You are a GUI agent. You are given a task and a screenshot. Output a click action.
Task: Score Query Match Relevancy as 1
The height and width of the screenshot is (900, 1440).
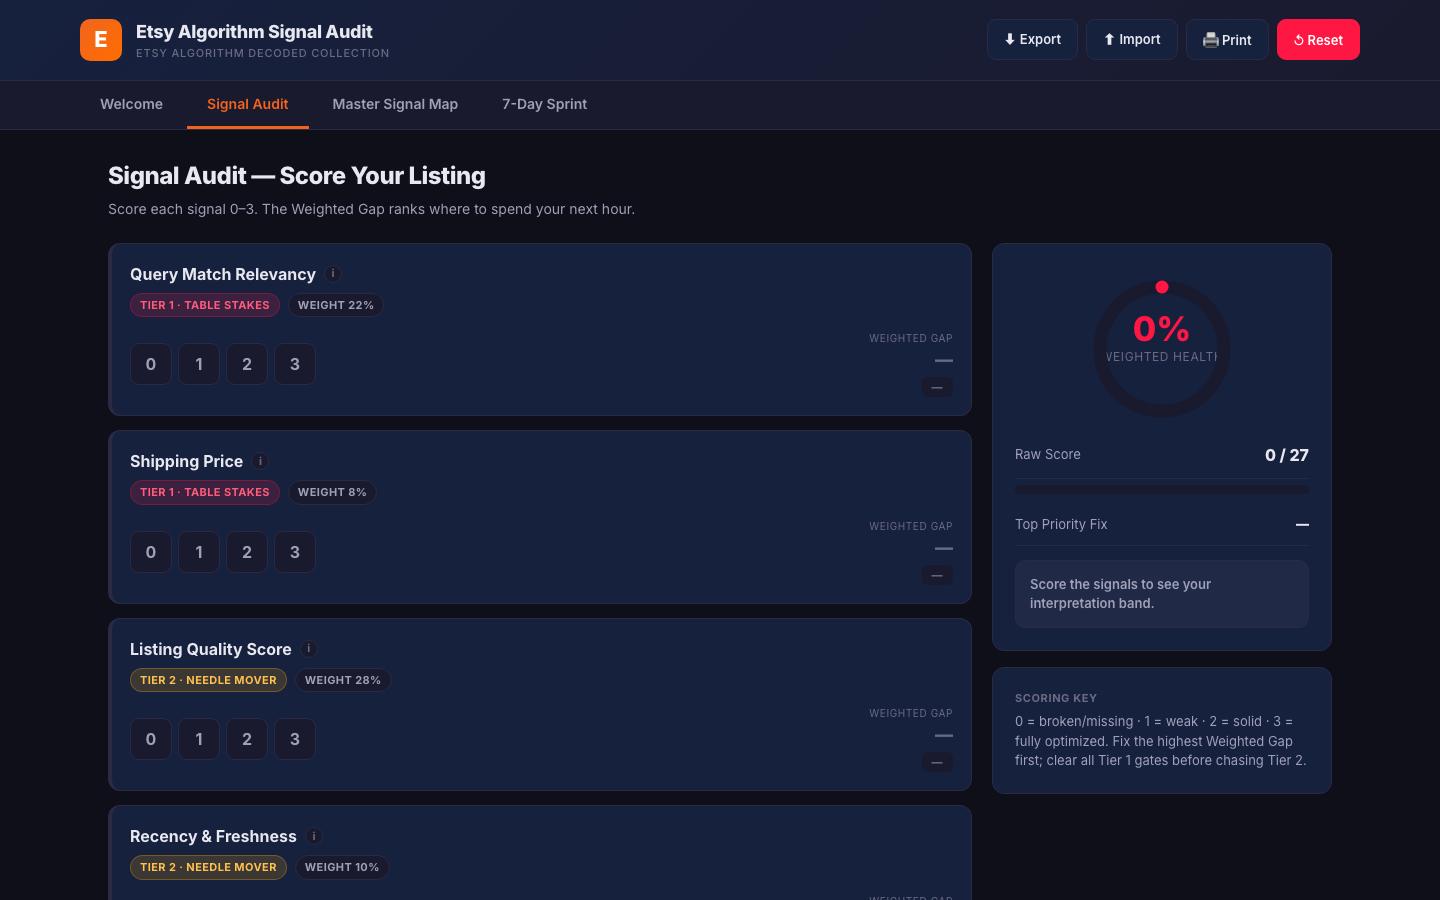point(199,364)
